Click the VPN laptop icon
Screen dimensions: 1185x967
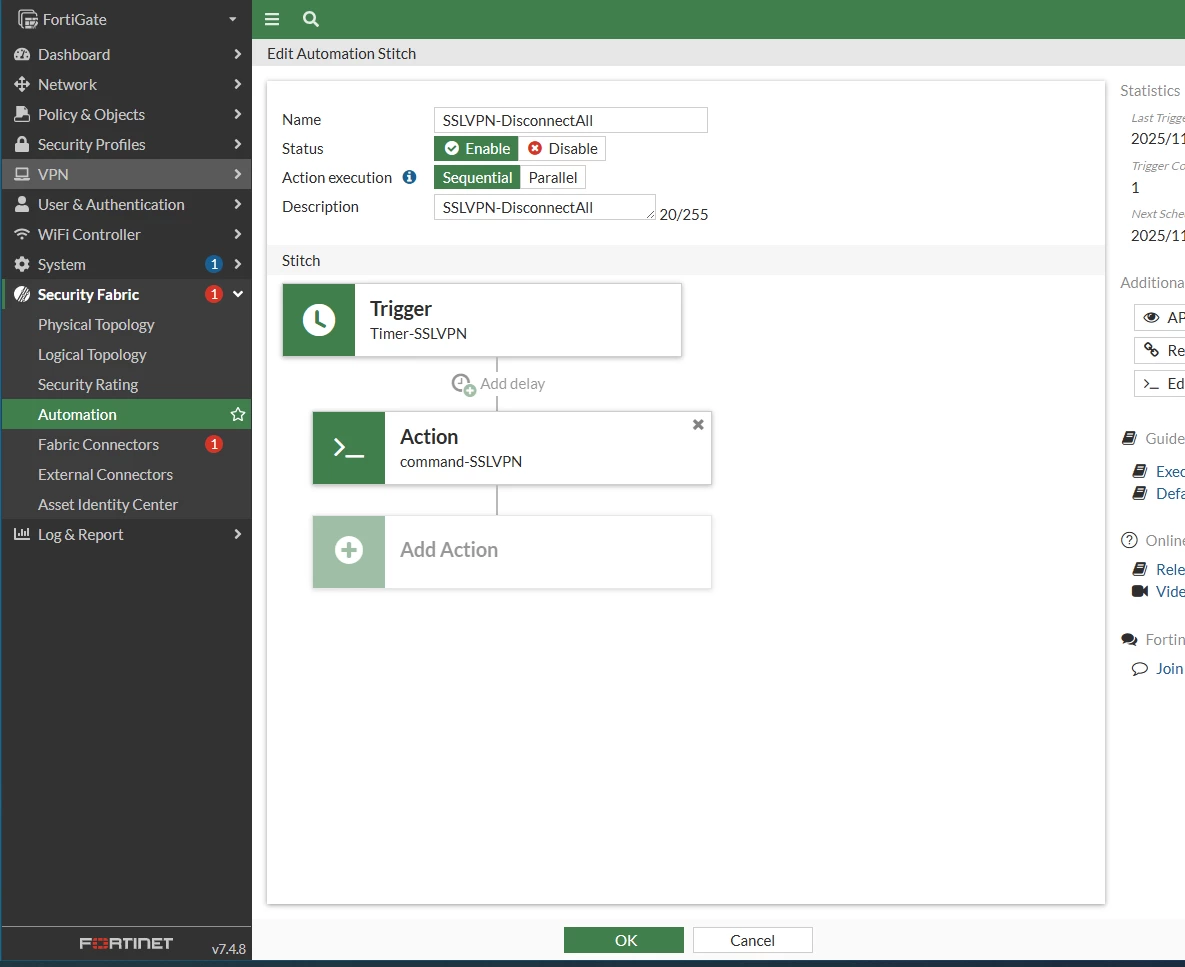(22, 175)
